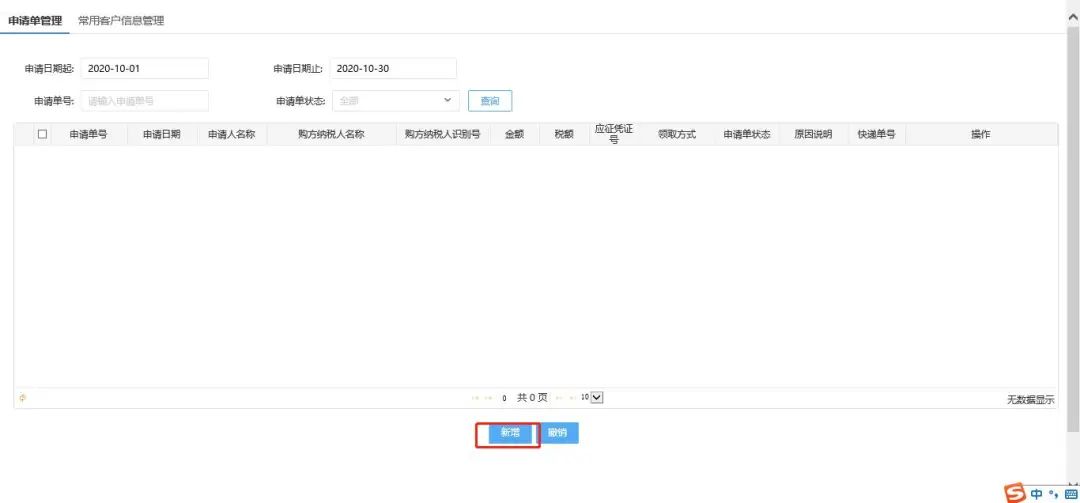Click the 撤销 button
The height and width of the screenshot is (503, 1080).
557,433
